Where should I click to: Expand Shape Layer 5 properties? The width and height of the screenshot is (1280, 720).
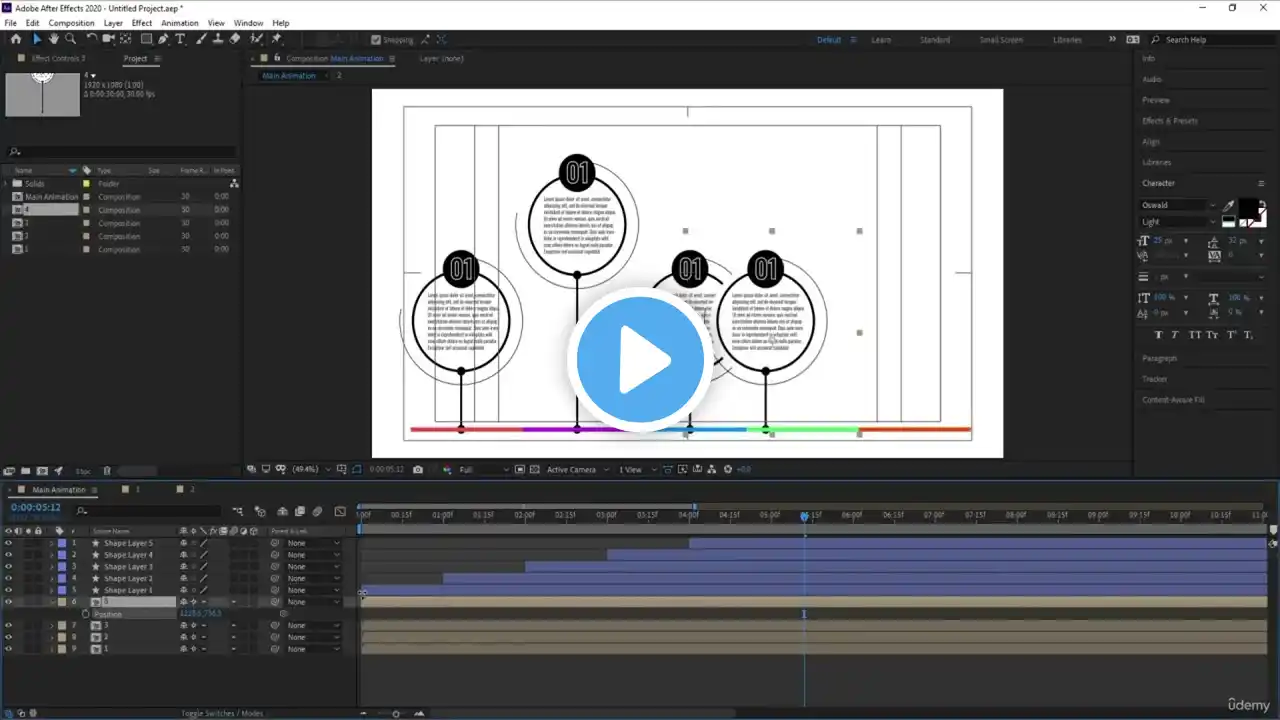(x=52, y=543)
